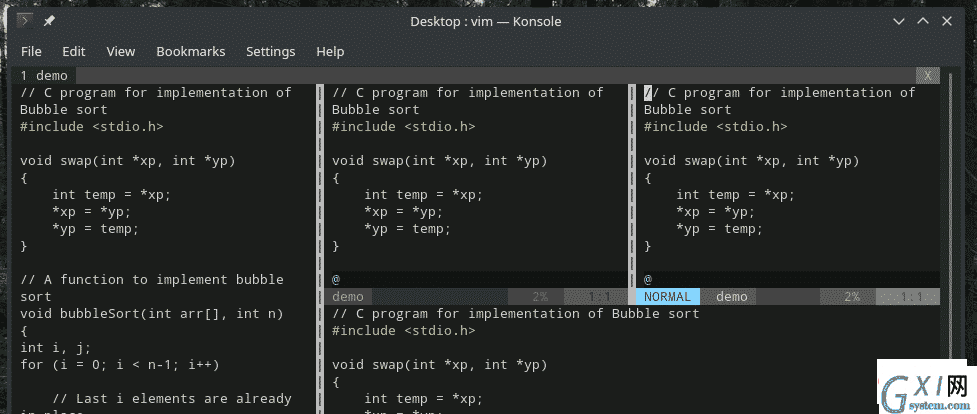Click "#include <stdio.h>" in left pane

tap(92, 127)
